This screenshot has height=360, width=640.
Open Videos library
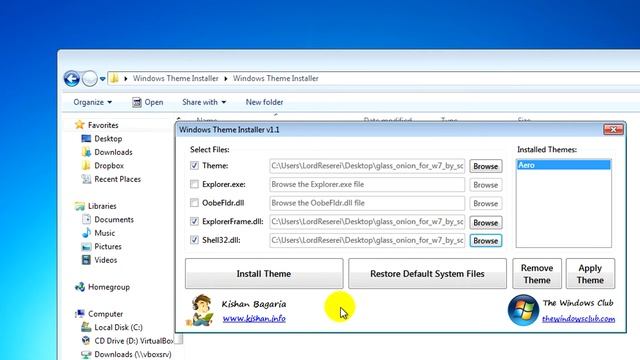pos(106,260)
